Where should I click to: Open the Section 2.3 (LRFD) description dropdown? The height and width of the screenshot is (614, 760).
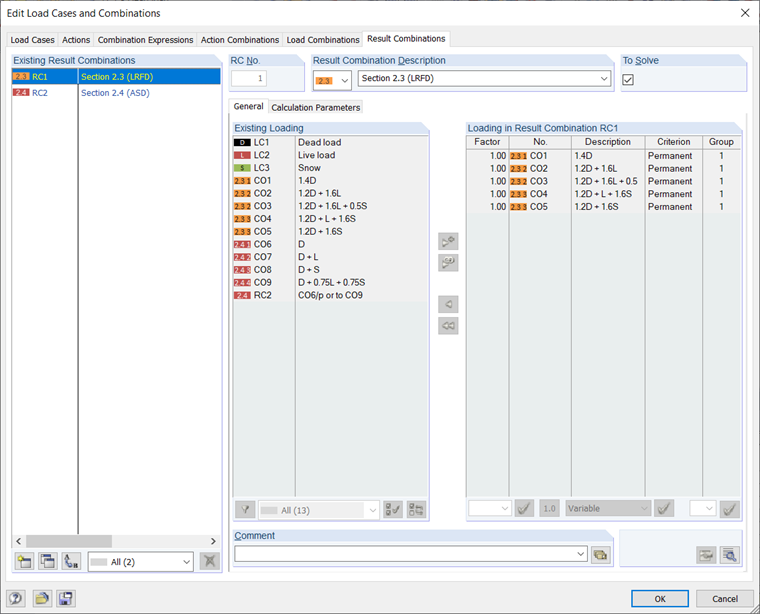(484, 79)
